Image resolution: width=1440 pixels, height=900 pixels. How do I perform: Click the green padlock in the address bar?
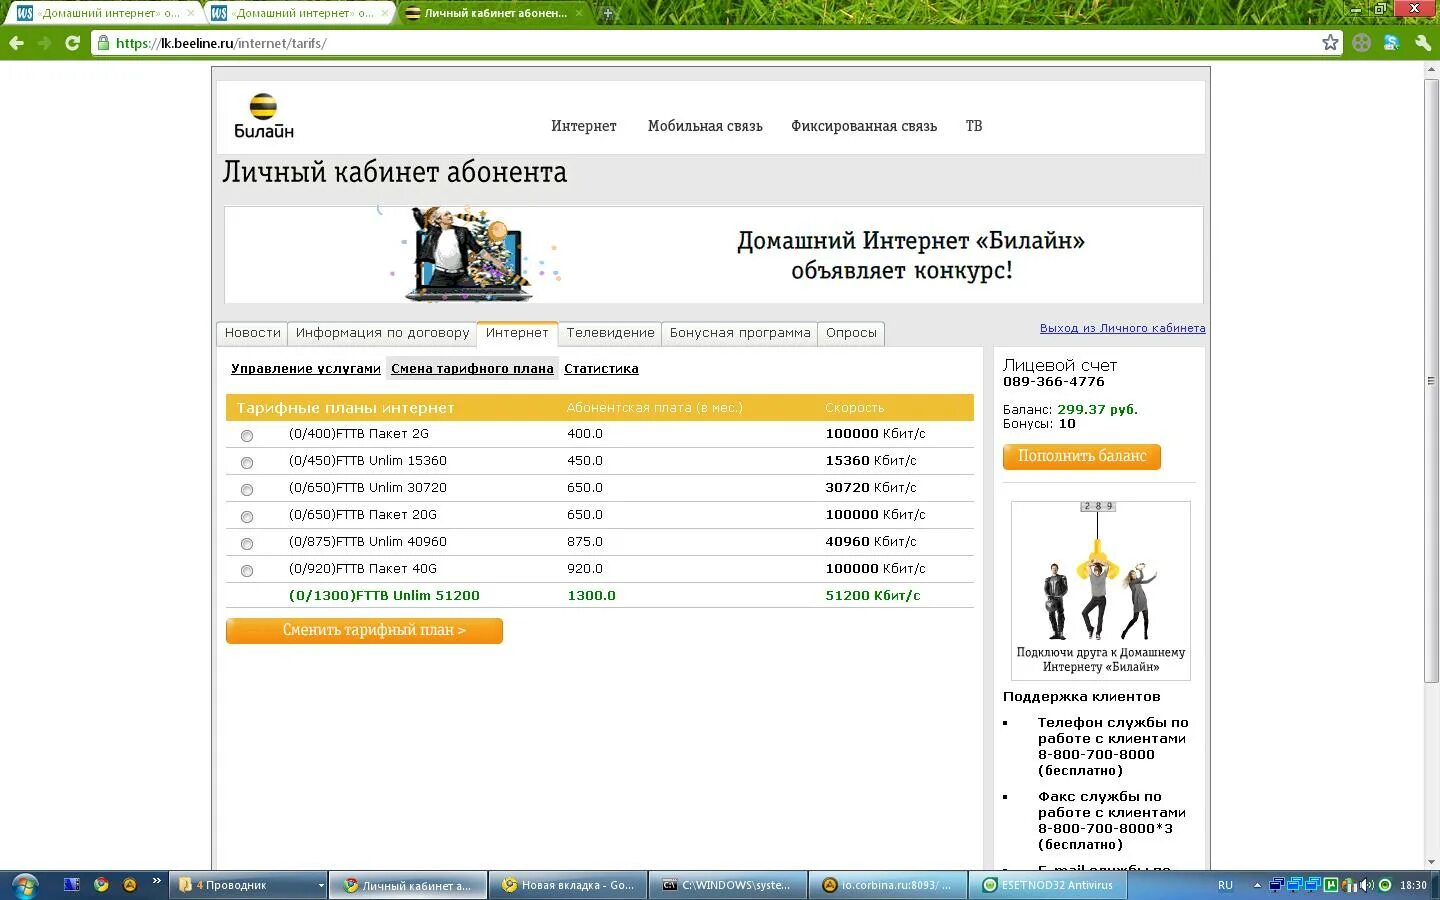(102, 43)
